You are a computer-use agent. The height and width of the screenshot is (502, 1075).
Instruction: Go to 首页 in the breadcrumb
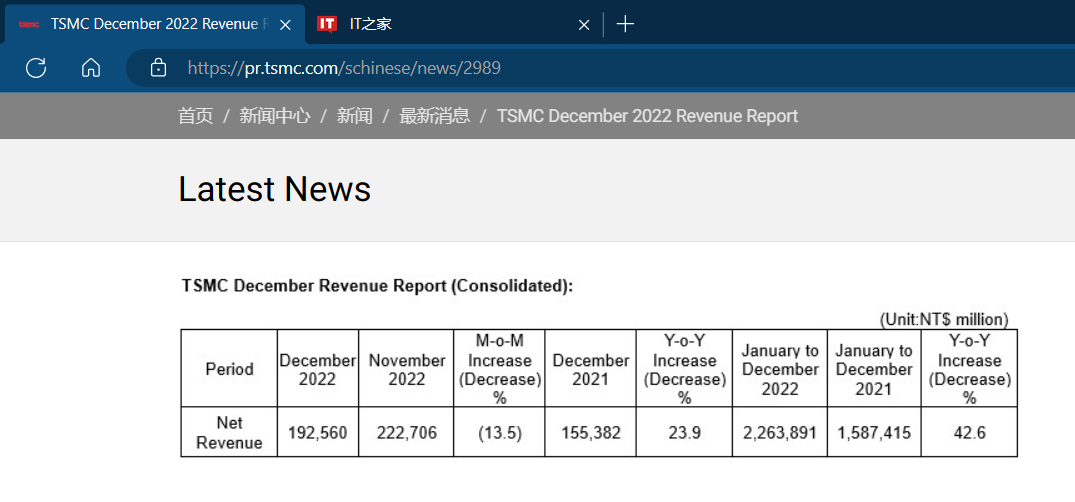click(195, 116)
